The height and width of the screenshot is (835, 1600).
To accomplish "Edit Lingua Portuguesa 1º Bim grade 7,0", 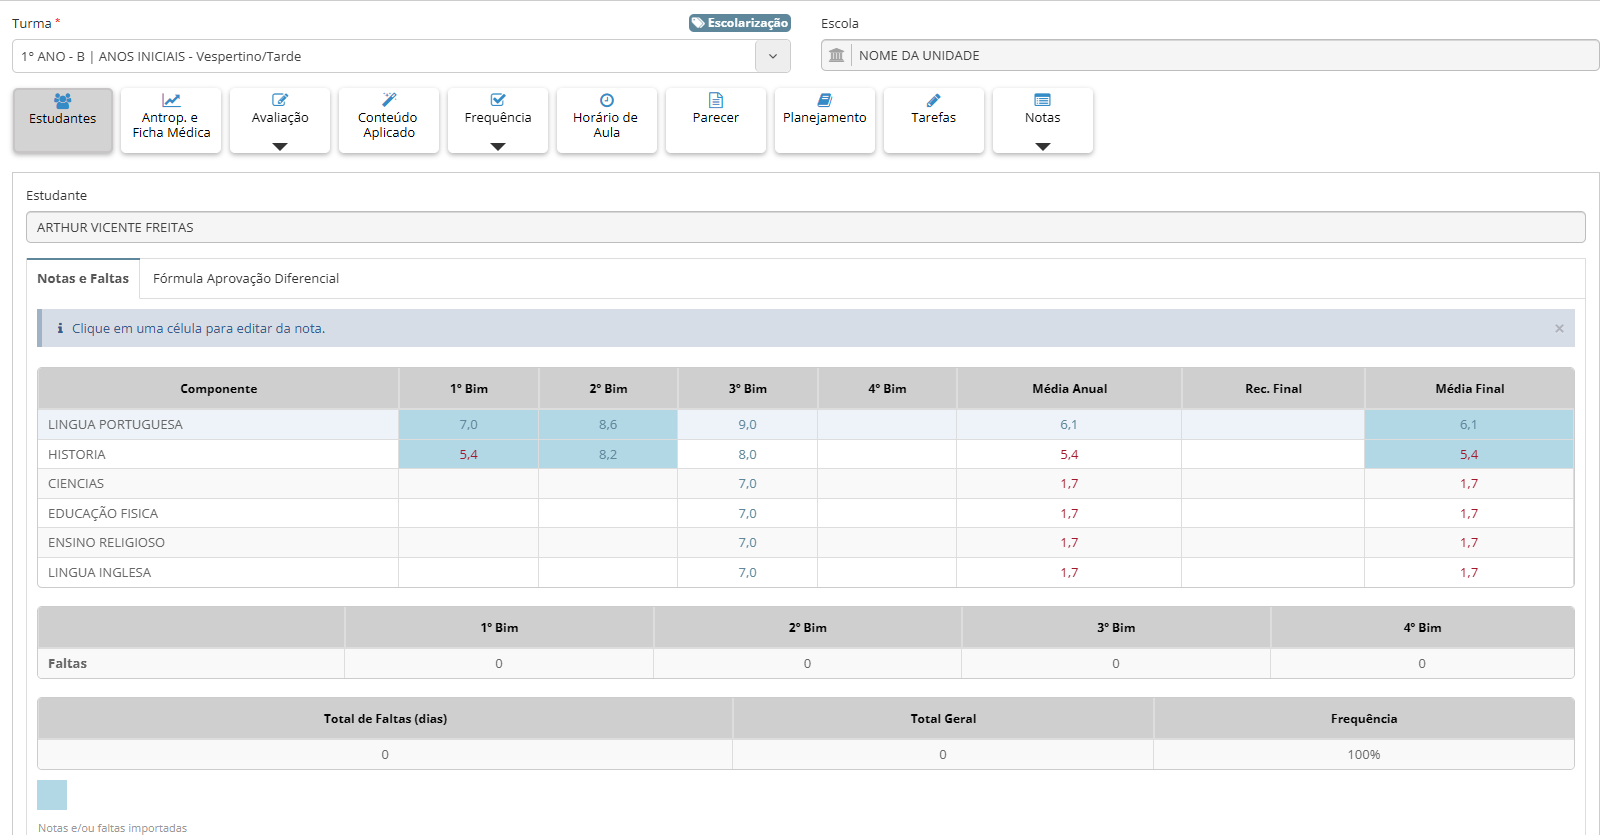I will pyautogui.click(x=468, y=424).
